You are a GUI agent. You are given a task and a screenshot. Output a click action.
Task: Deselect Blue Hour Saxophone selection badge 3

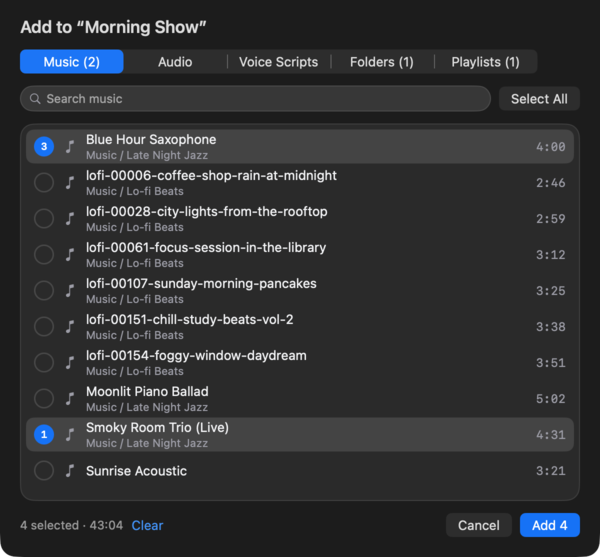[44, 147]
